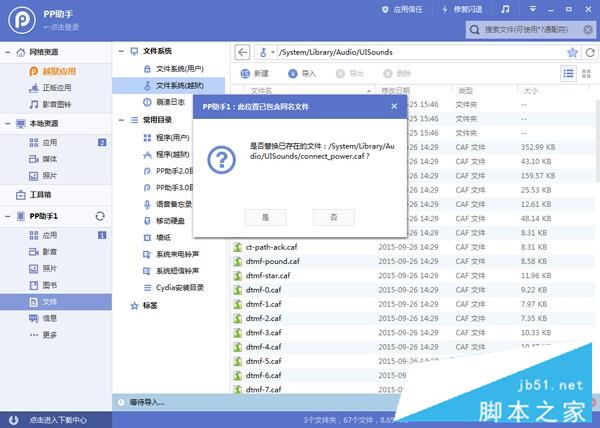The image size is (600, 428).
Task: Bookmark path with star icon
Action: tap(572, 52)
